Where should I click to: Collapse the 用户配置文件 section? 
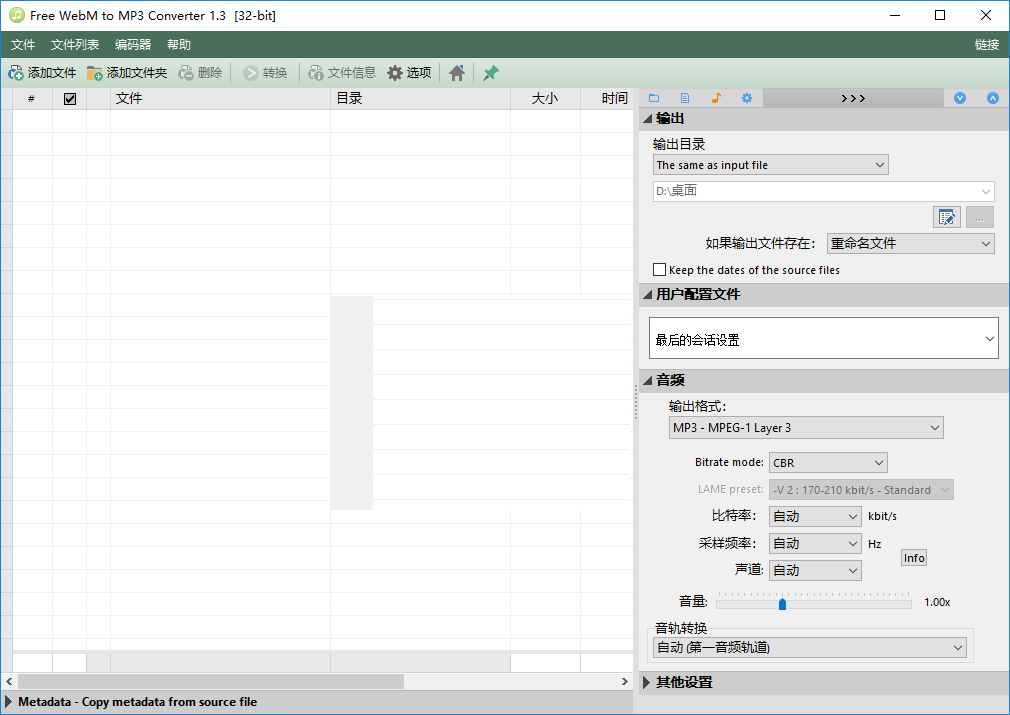[647, 294]
